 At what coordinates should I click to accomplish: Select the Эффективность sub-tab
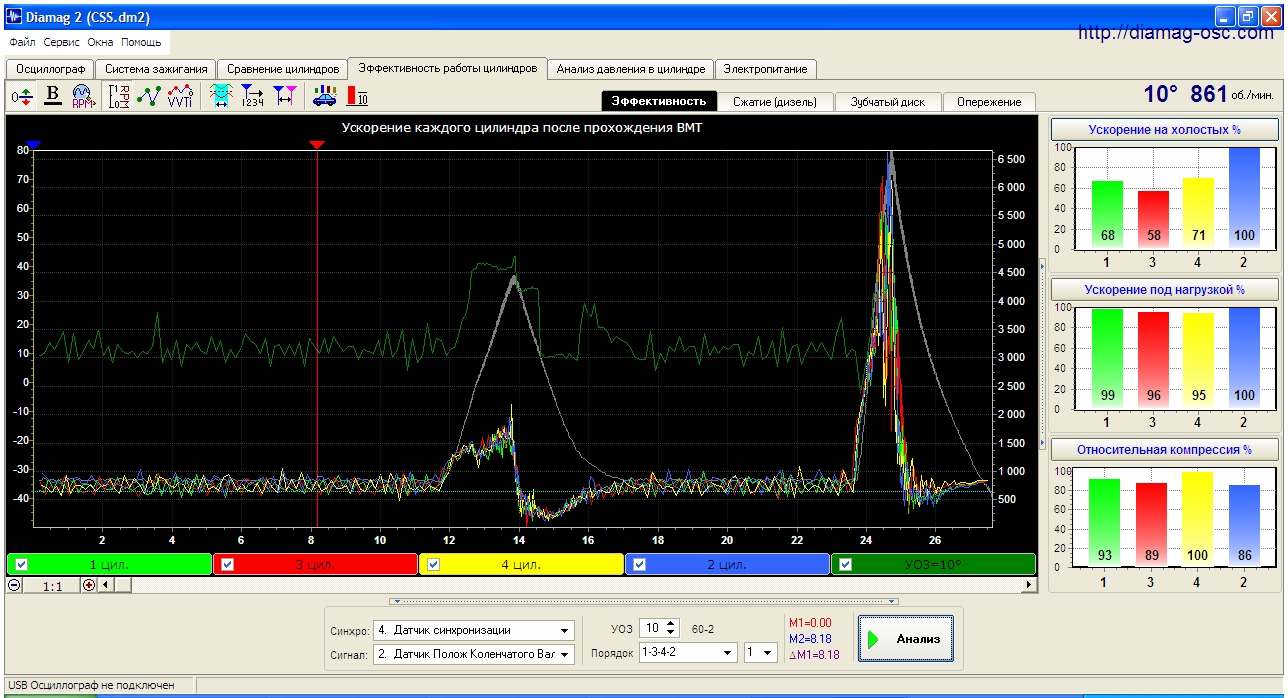659,101
